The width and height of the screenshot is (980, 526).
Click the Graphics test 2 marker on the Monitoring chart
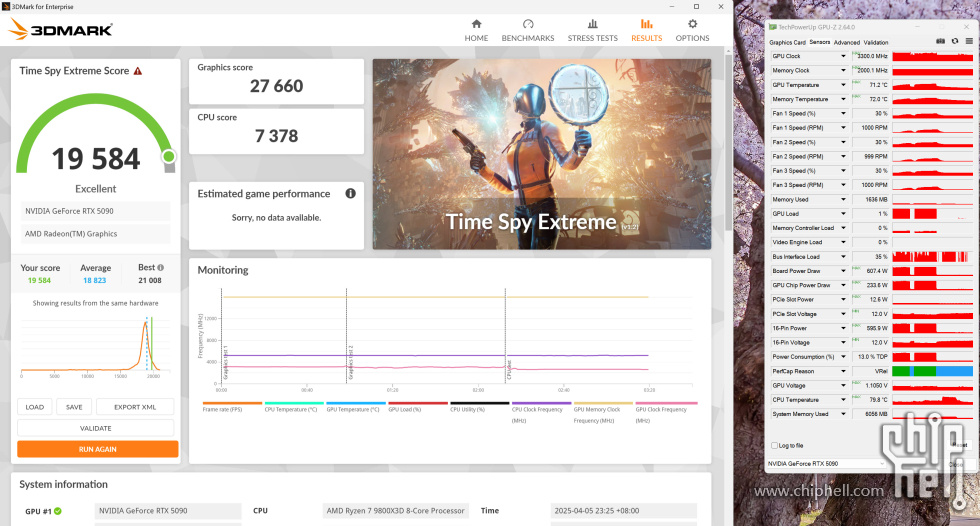351,362
